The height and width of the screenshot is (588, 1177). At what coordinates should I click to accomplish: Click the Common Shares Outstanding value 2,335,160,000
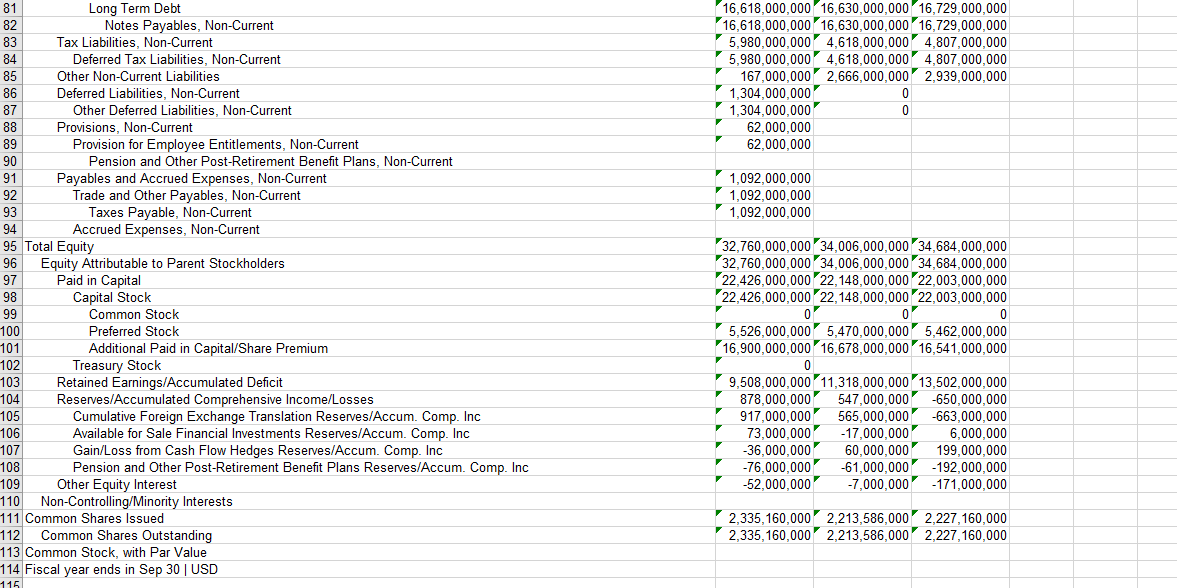(x=765, y=535)
